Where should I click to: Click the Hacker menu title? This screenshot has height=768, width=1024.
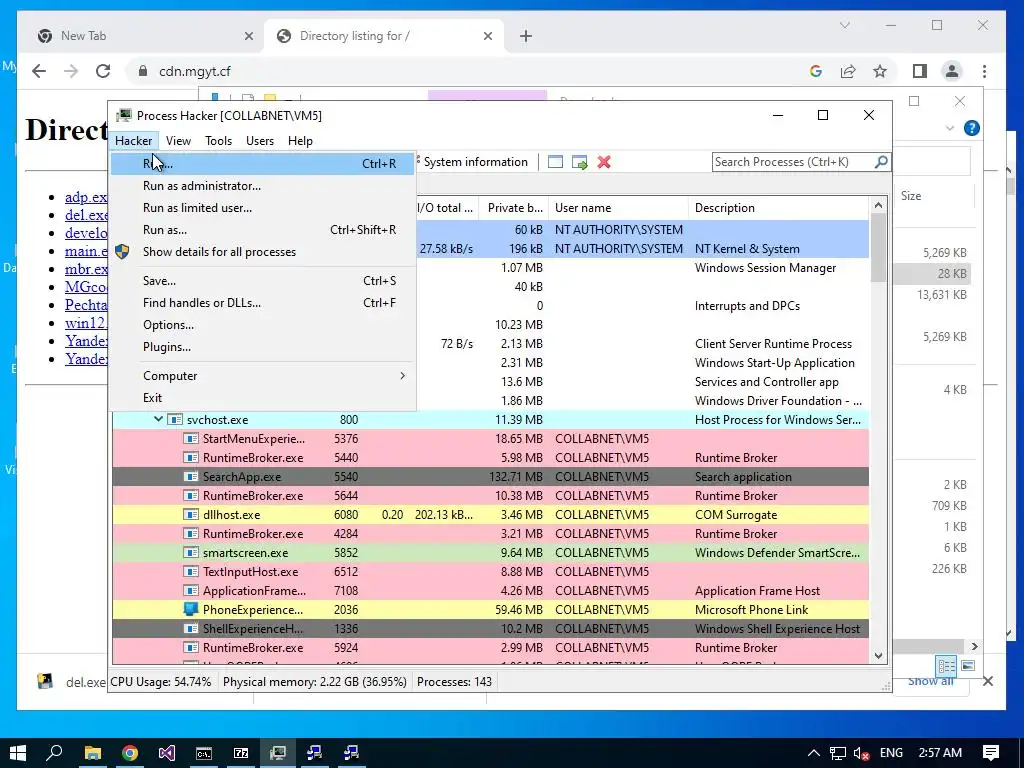point(134,140)
